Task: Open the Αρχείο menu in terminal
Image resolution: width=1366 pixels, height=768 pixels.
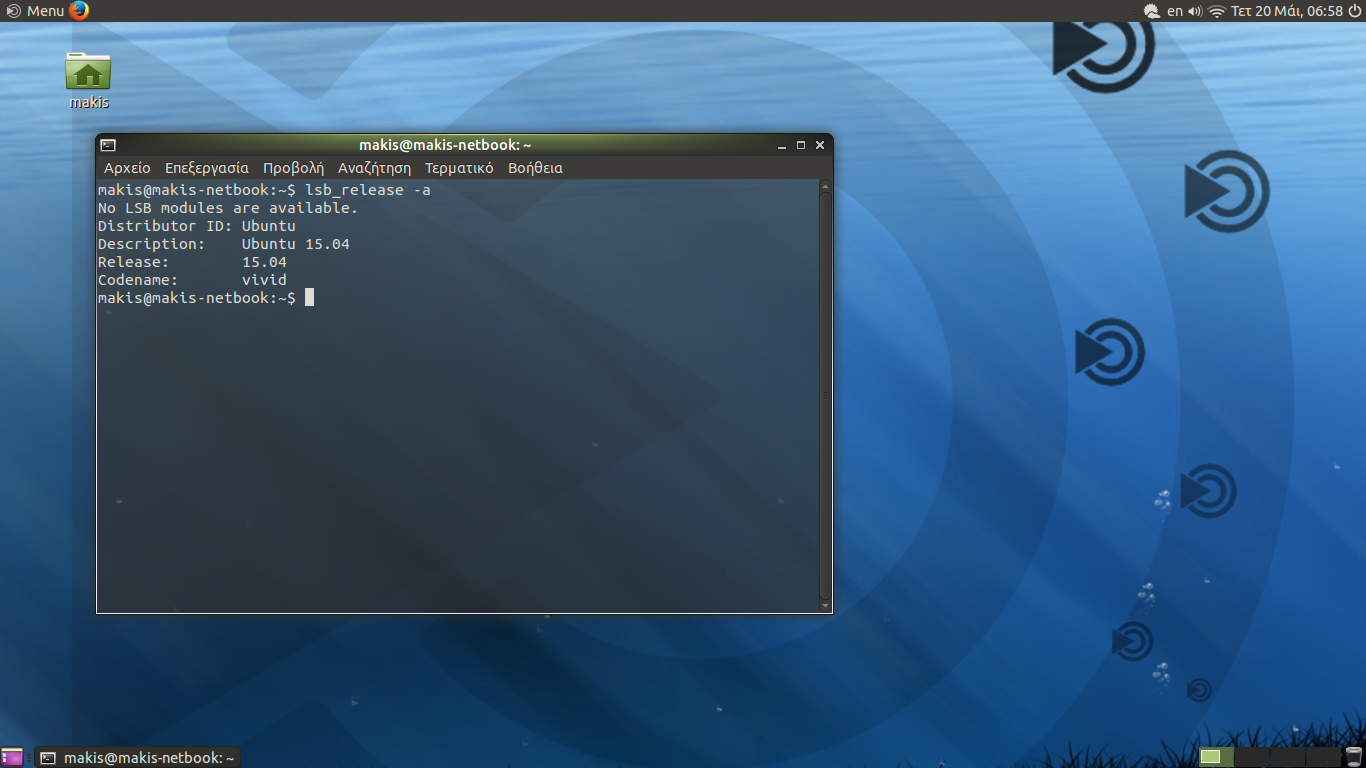Action: pyautogui.click(x=127, y=168)
